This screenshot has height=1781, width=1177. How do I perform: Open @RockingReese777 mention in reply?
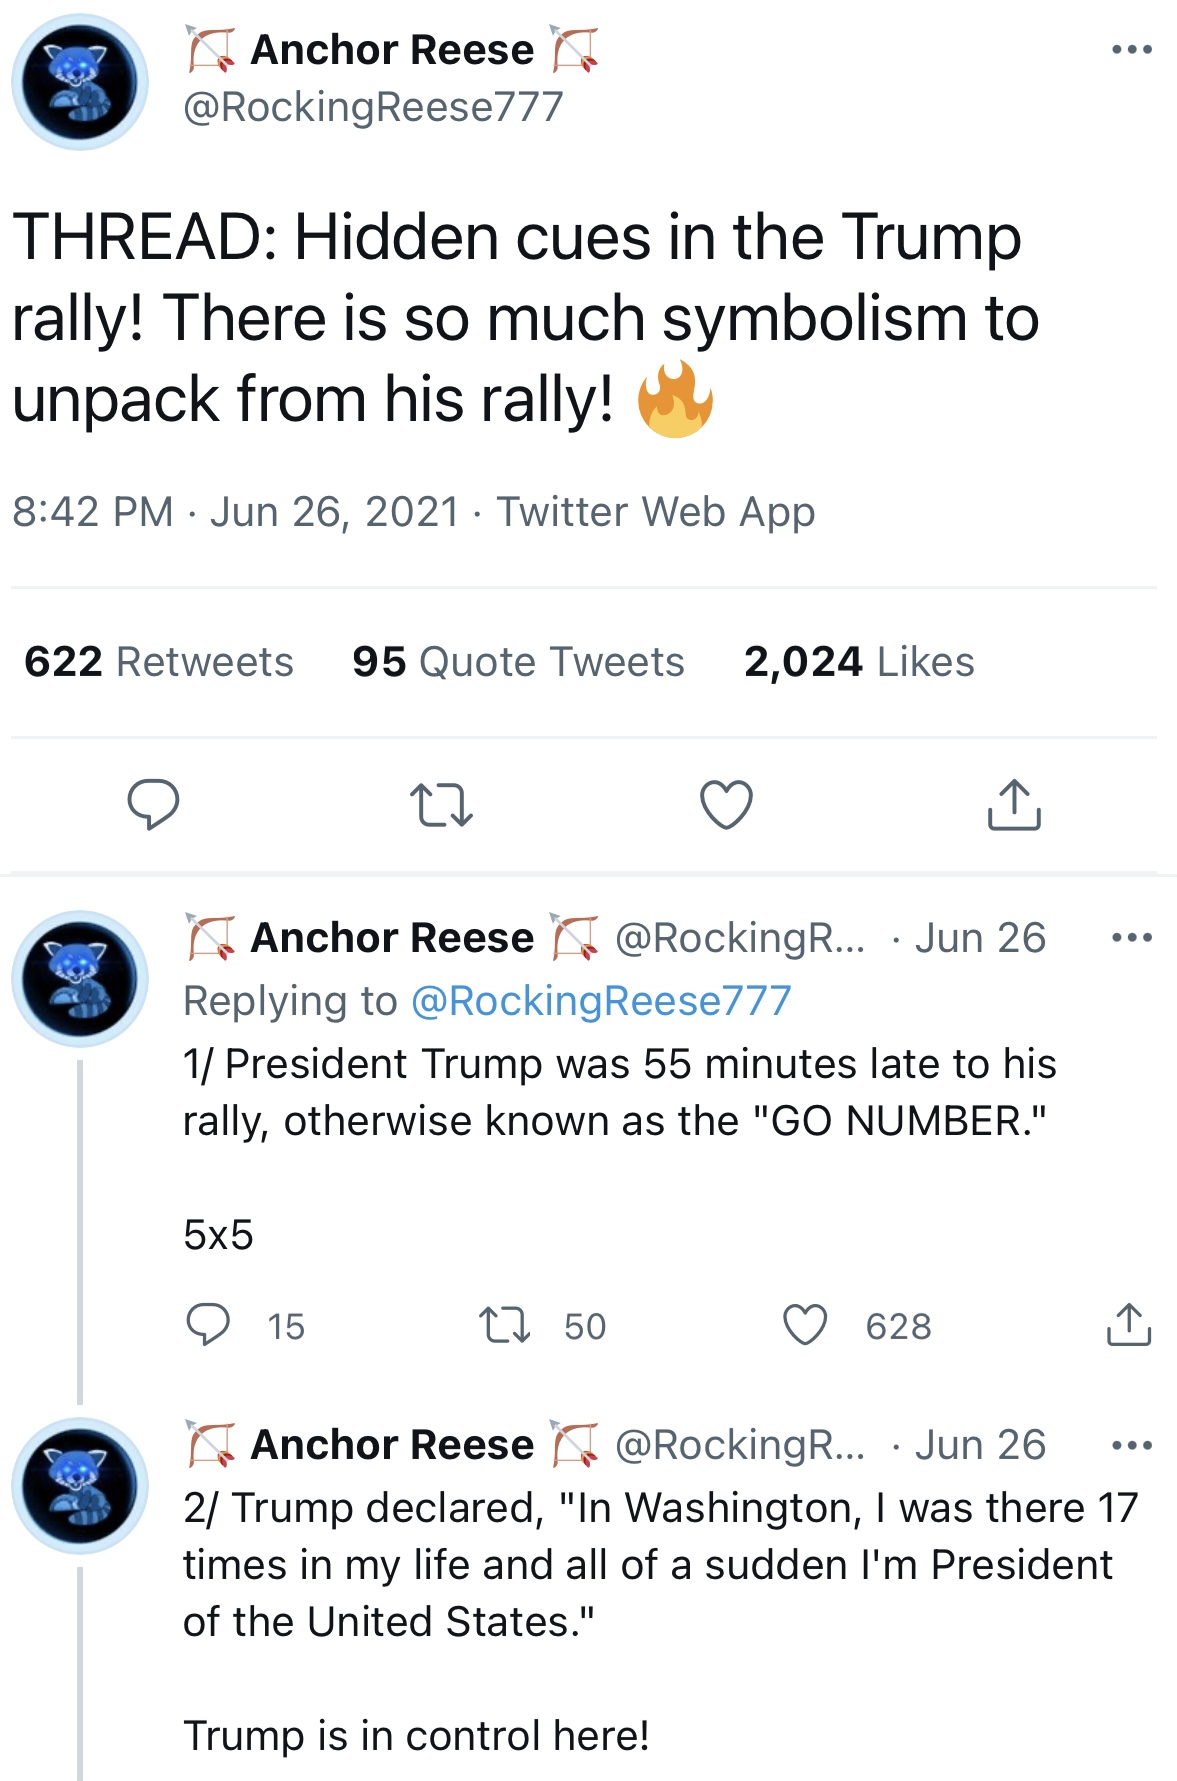[601, 1001]
